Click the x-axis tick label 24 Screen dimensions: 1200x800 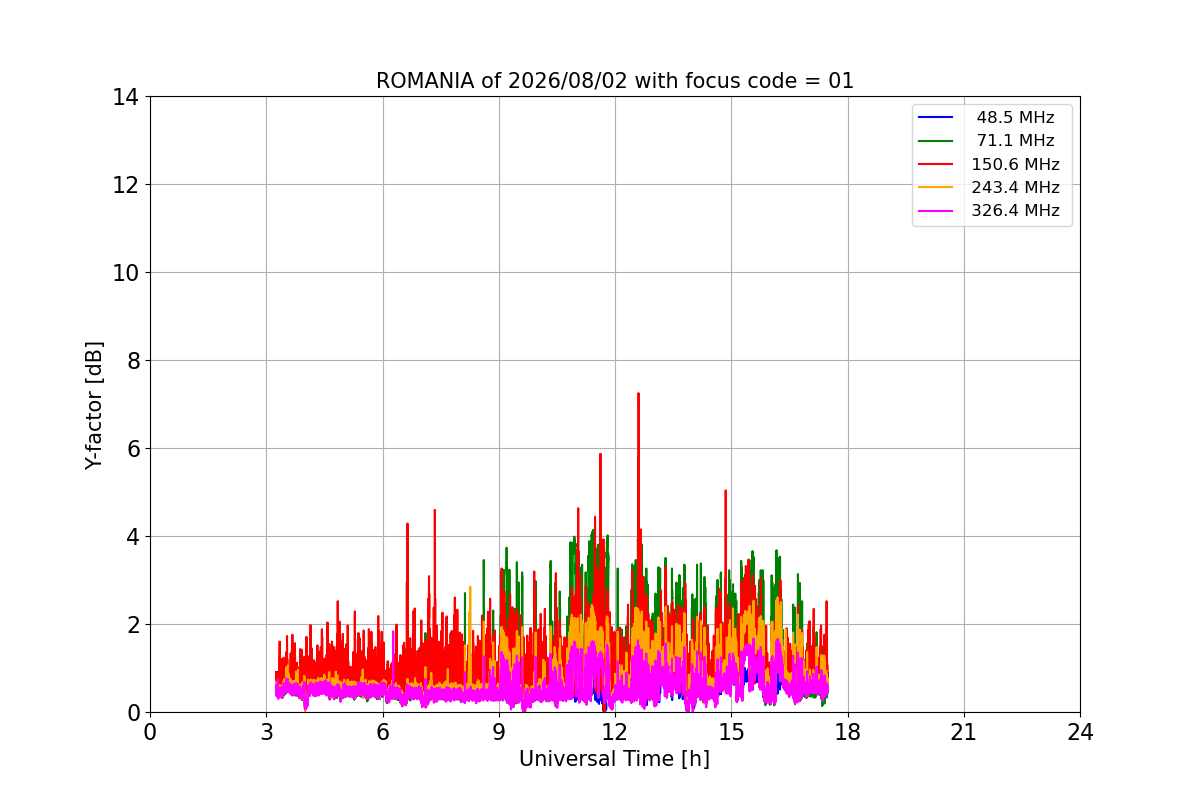(1080, 732)
